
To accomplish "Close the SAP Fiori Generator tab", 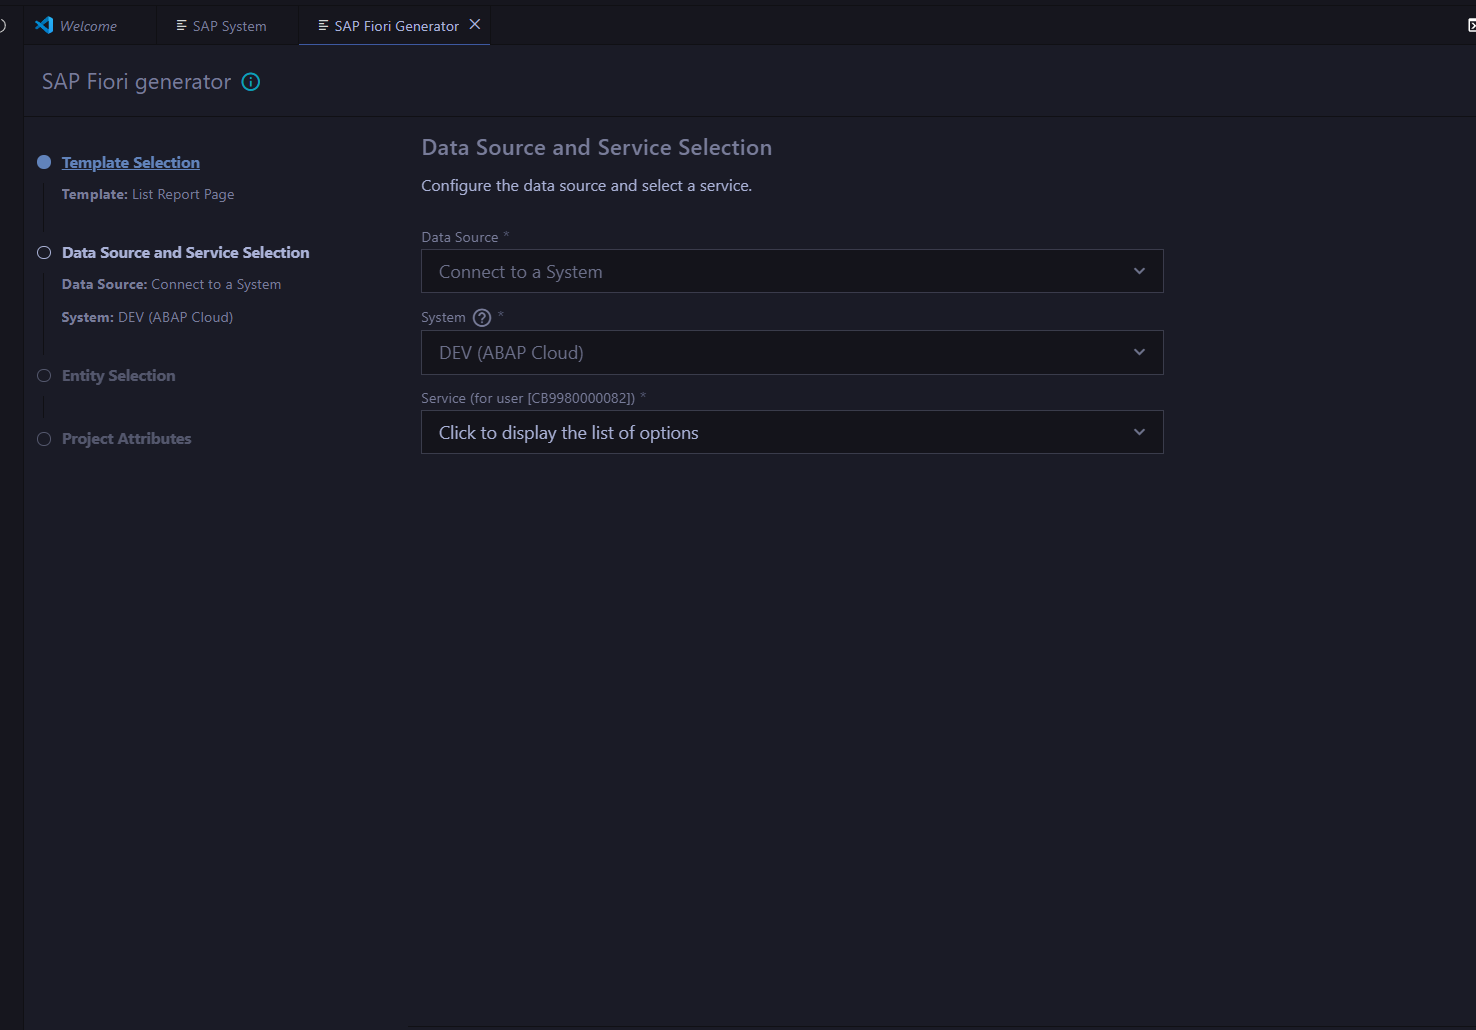I will pos(475,25).
